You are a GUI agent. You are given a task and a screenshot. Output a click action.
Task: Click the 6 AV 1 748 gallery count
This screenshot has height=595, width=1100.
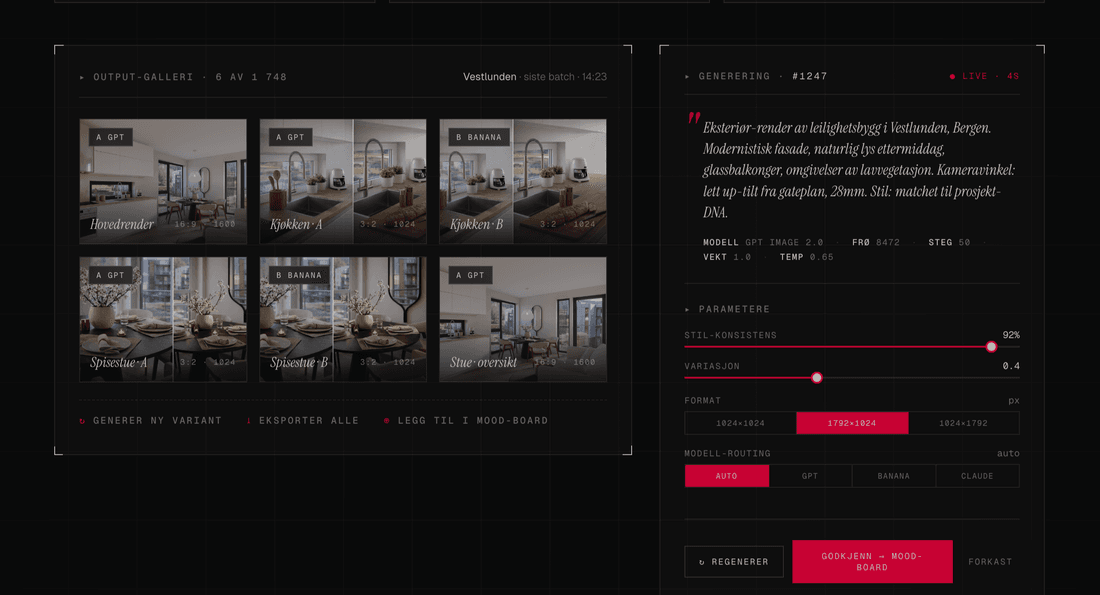pos(251,77)
